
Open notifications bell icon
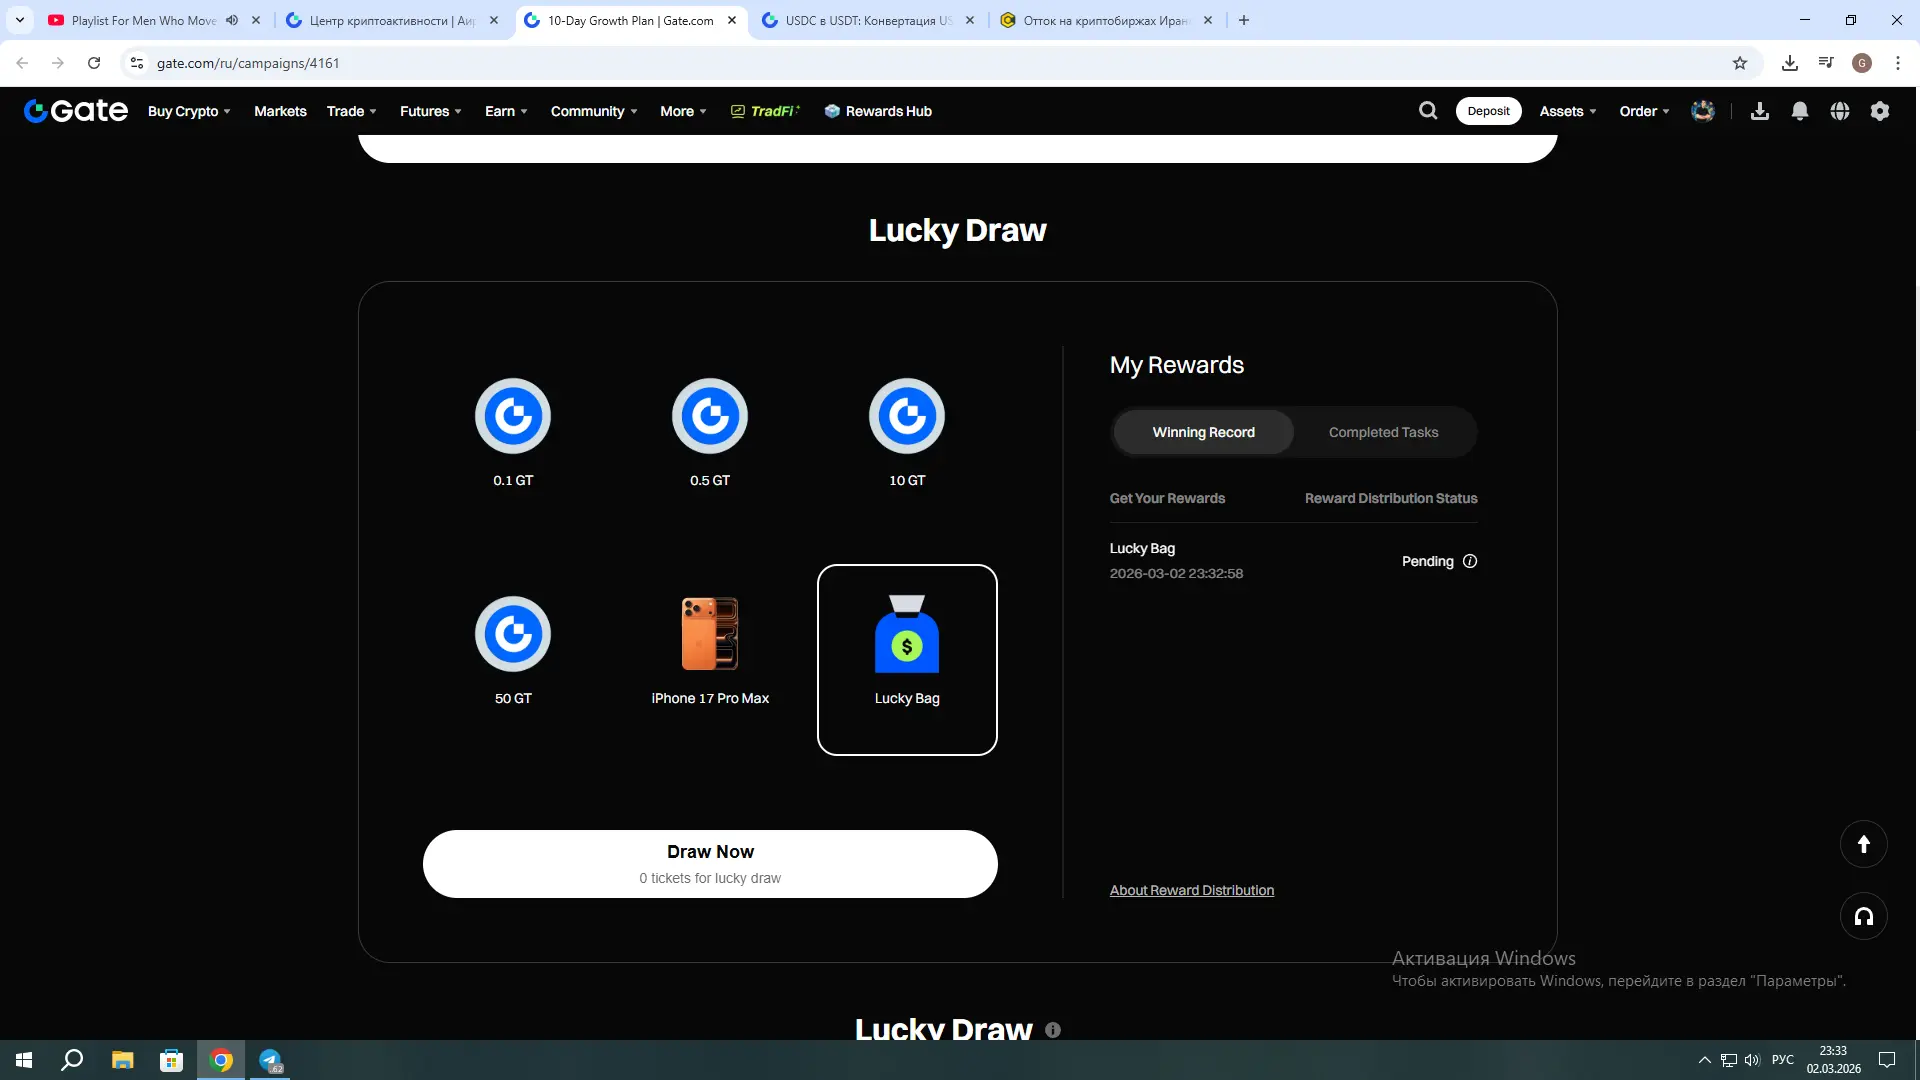pyautogui.click(x=1799, y=111)
